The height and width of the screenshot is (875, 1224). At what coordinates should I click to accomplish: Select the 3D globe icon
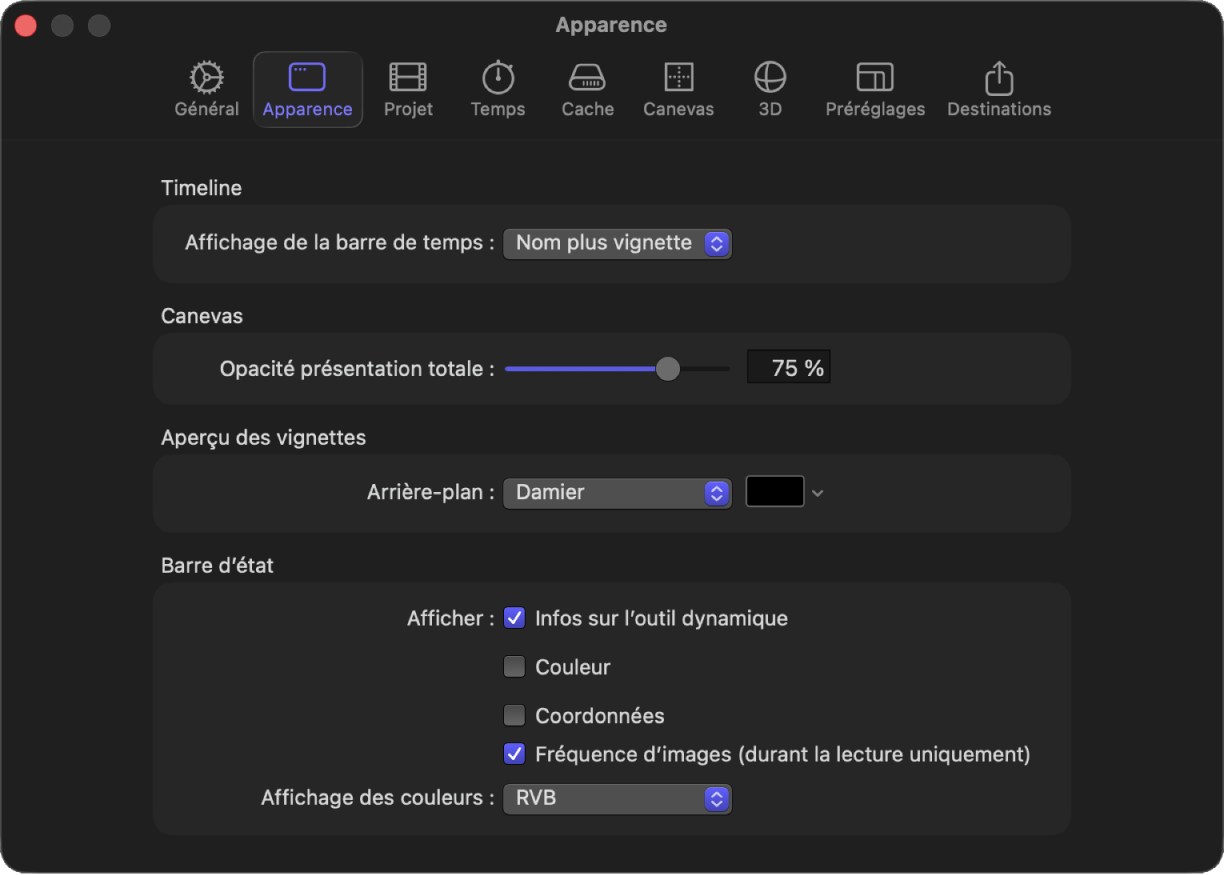pyautogui.click(x=770, y=77)
